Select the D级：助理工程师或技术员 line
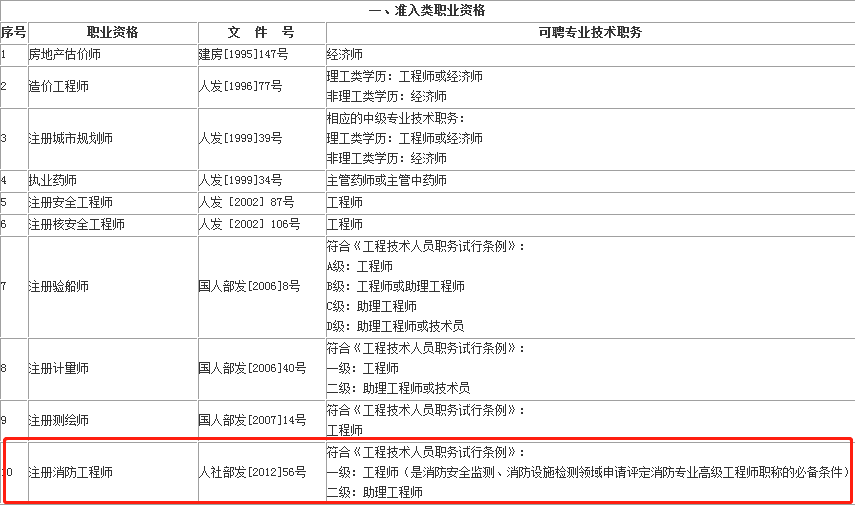Image resolution: width=855 pixels, height=505 pixels. pyautogui.click(x=395, y=326)
